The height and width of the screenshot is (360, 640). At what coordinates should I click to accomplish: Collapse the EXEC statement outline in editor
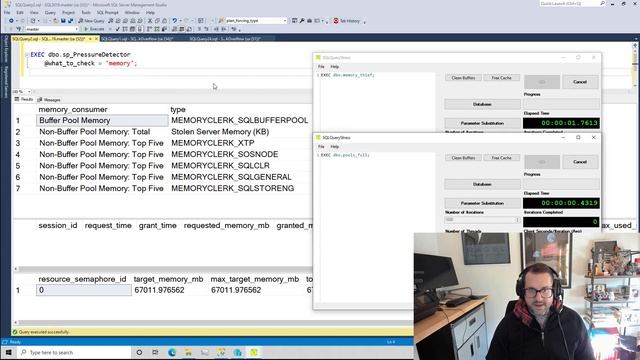tap(27, 55)
